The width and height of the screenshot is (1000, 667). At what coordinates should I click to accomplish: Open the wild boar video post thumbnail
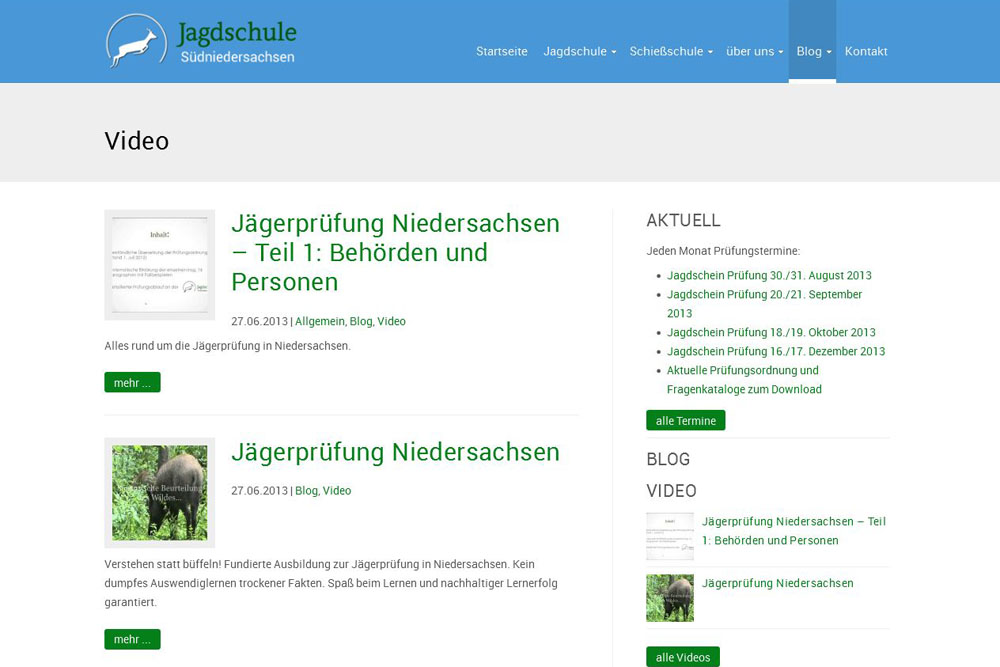click(x=160, y=492)
